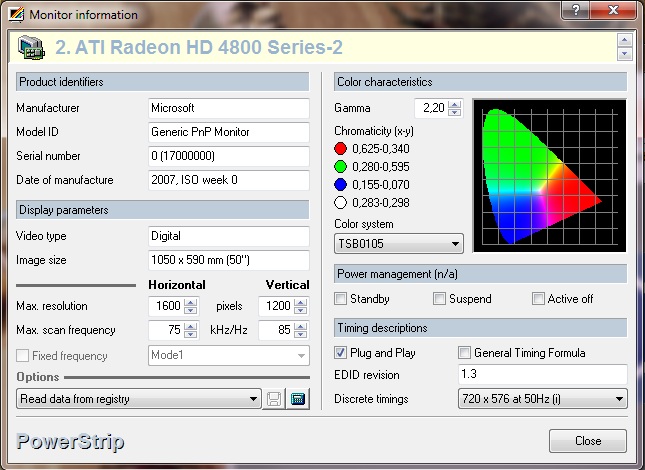Image resolution: width=645 pixels, height=470 pixels.
Task: Increase the Gamma value with up arrow
Action: [x=455, y=104]
